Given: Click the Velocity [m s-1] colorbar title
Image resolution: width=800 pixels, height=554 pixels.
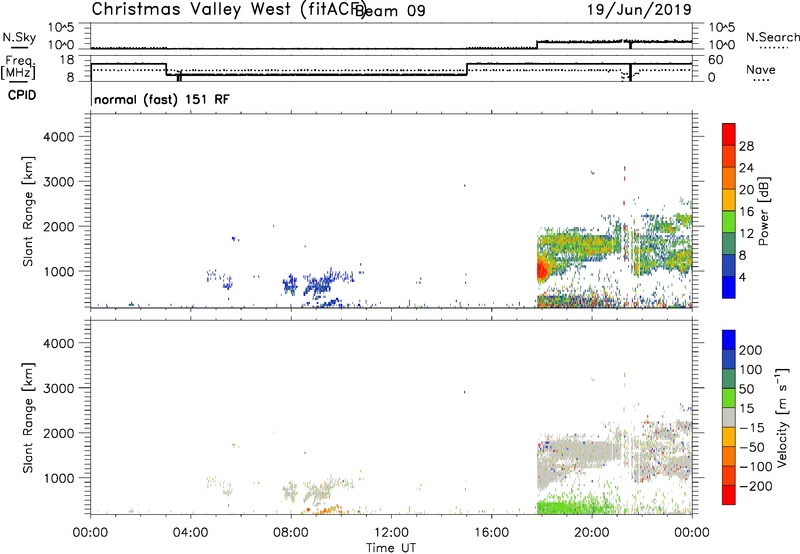Looking at the screenshot, I should point(782,417).
